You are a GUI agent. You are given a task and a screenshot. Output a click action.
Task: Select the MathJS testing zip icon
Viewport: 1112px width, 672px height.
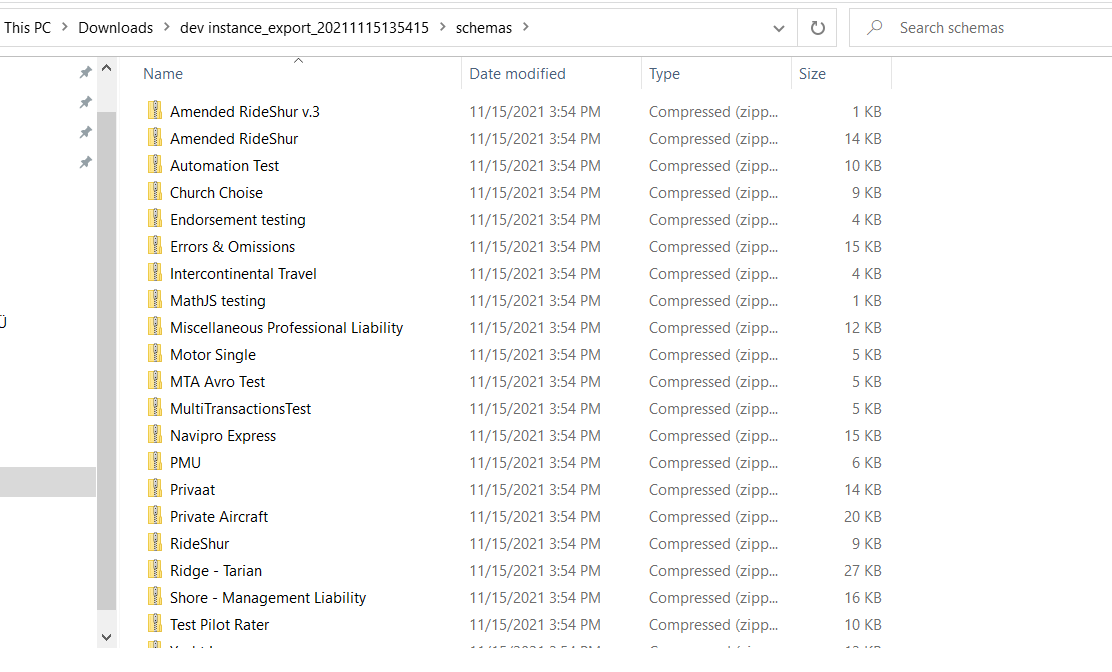[x=155, y=300]
